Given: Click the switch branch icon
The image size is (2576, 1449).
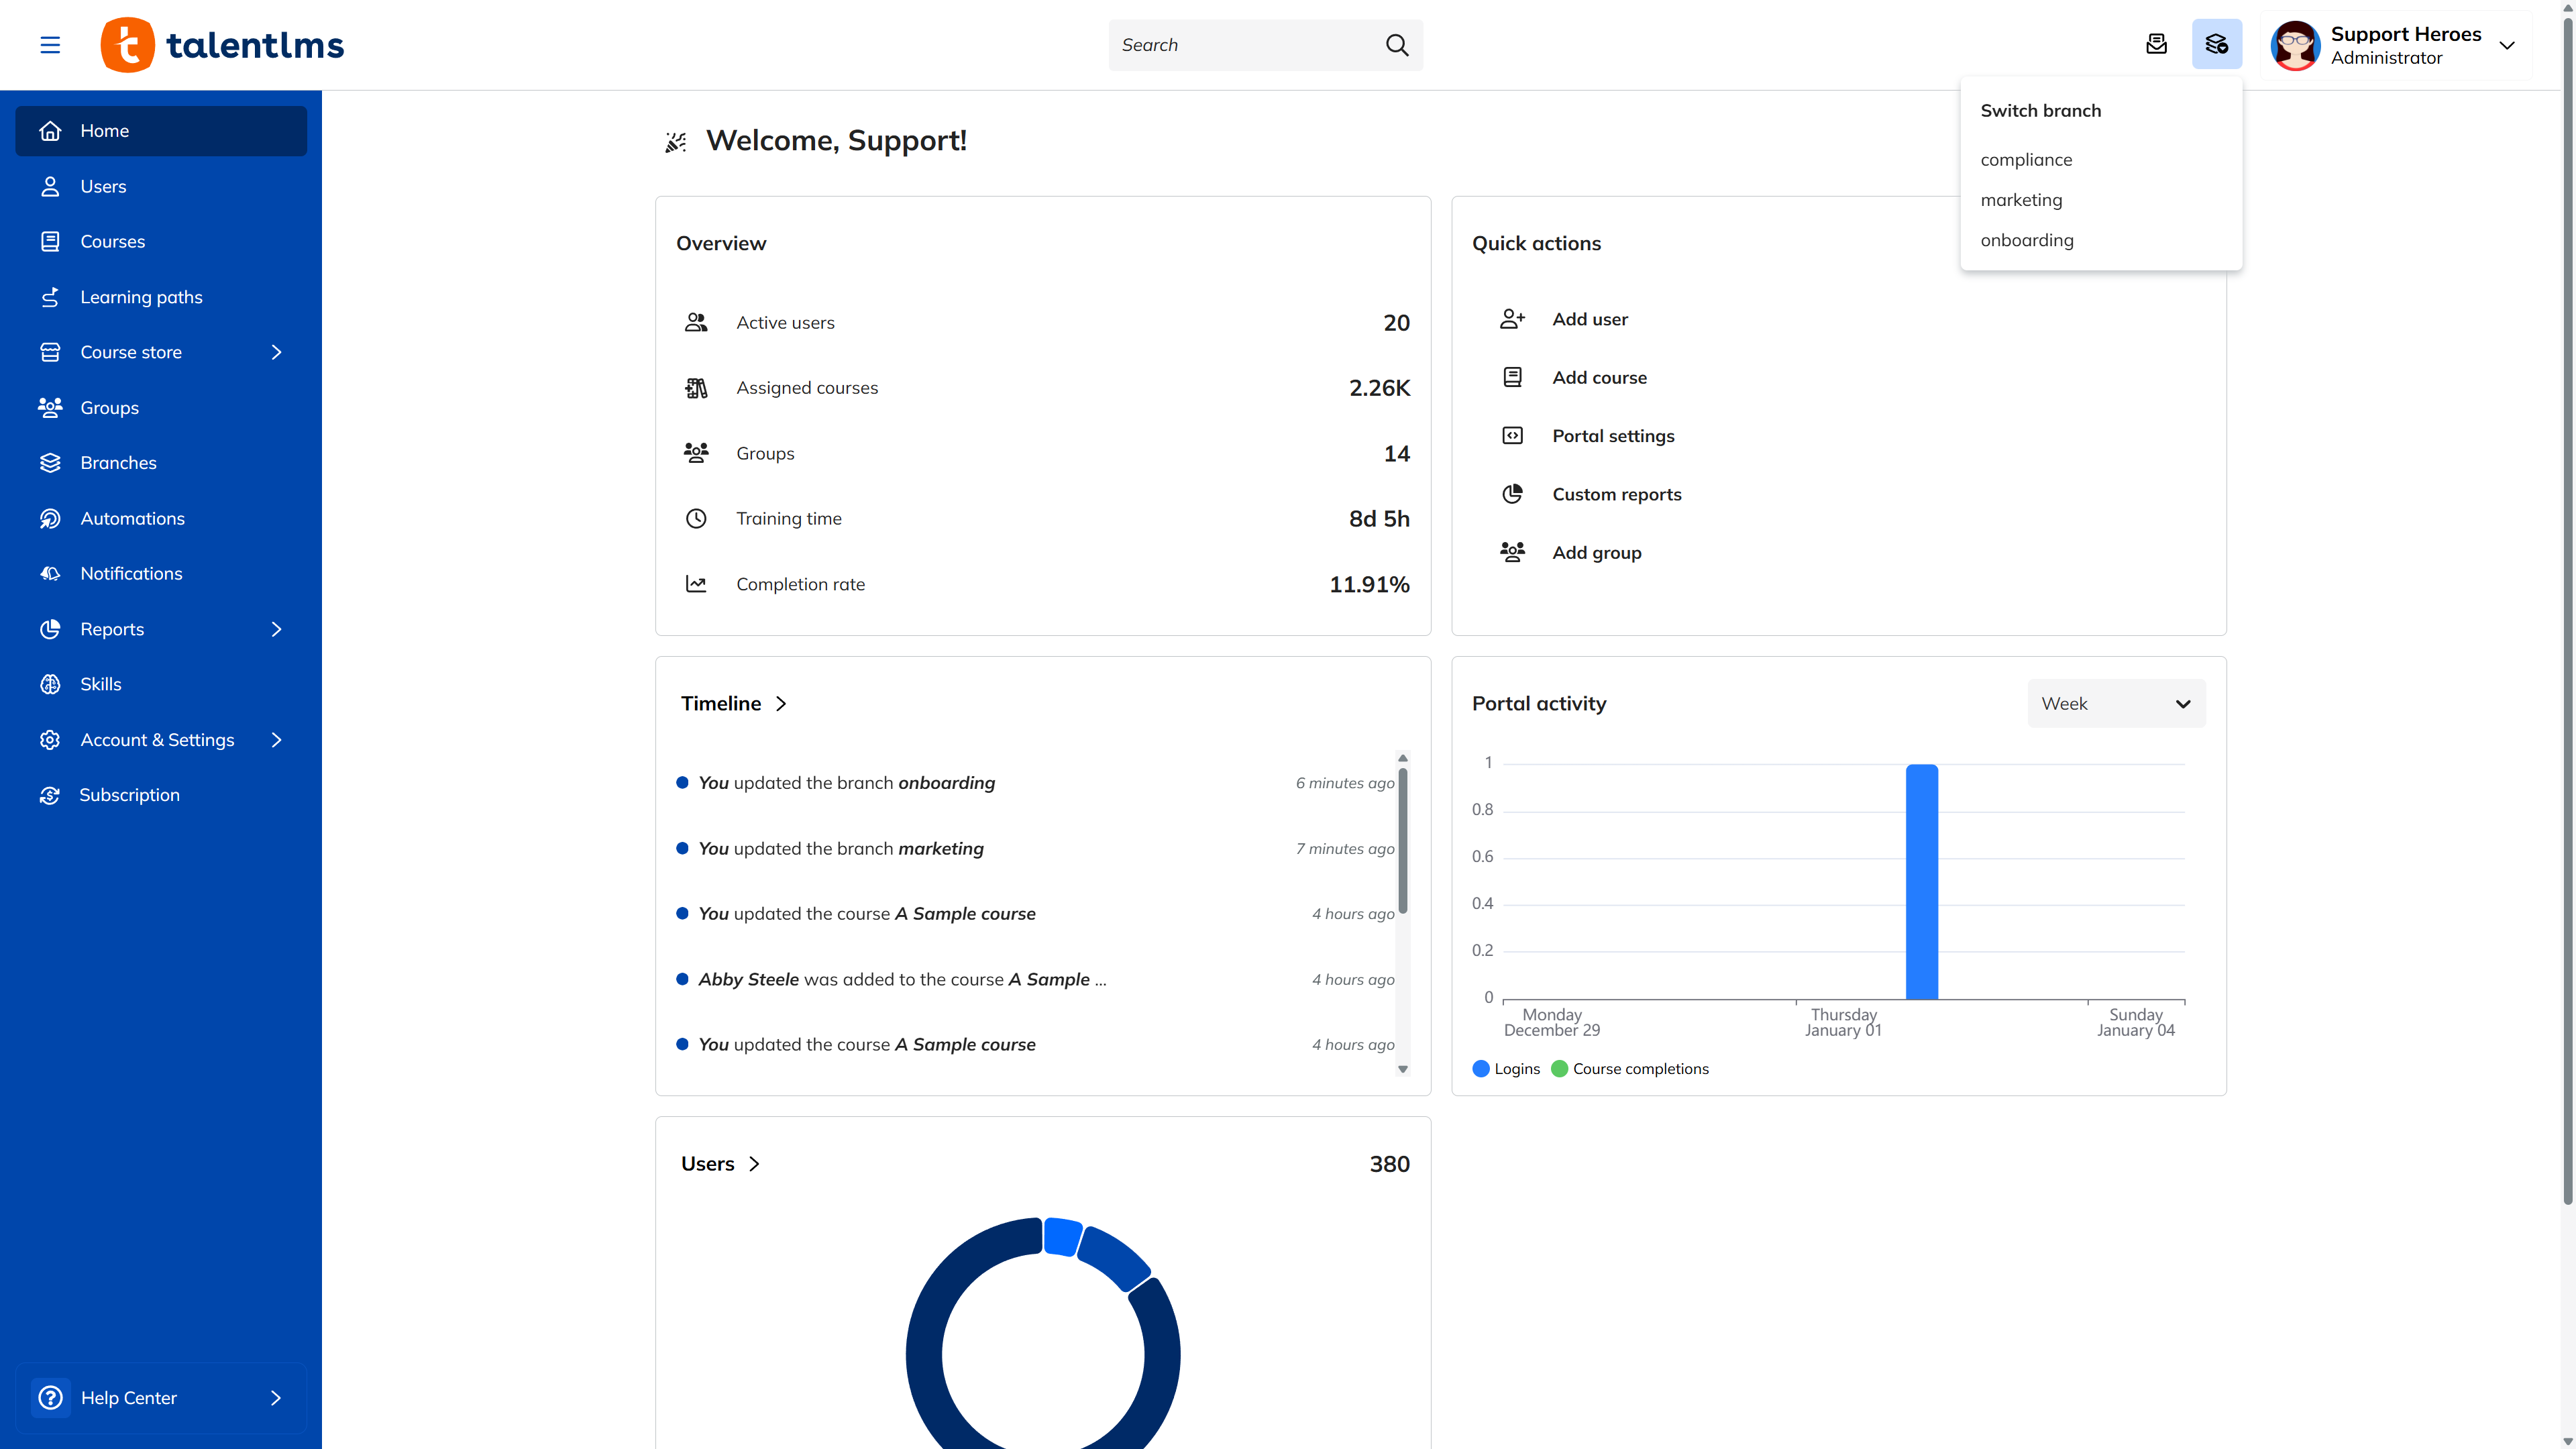Looking at the screenshot, I should (2216, 44).
